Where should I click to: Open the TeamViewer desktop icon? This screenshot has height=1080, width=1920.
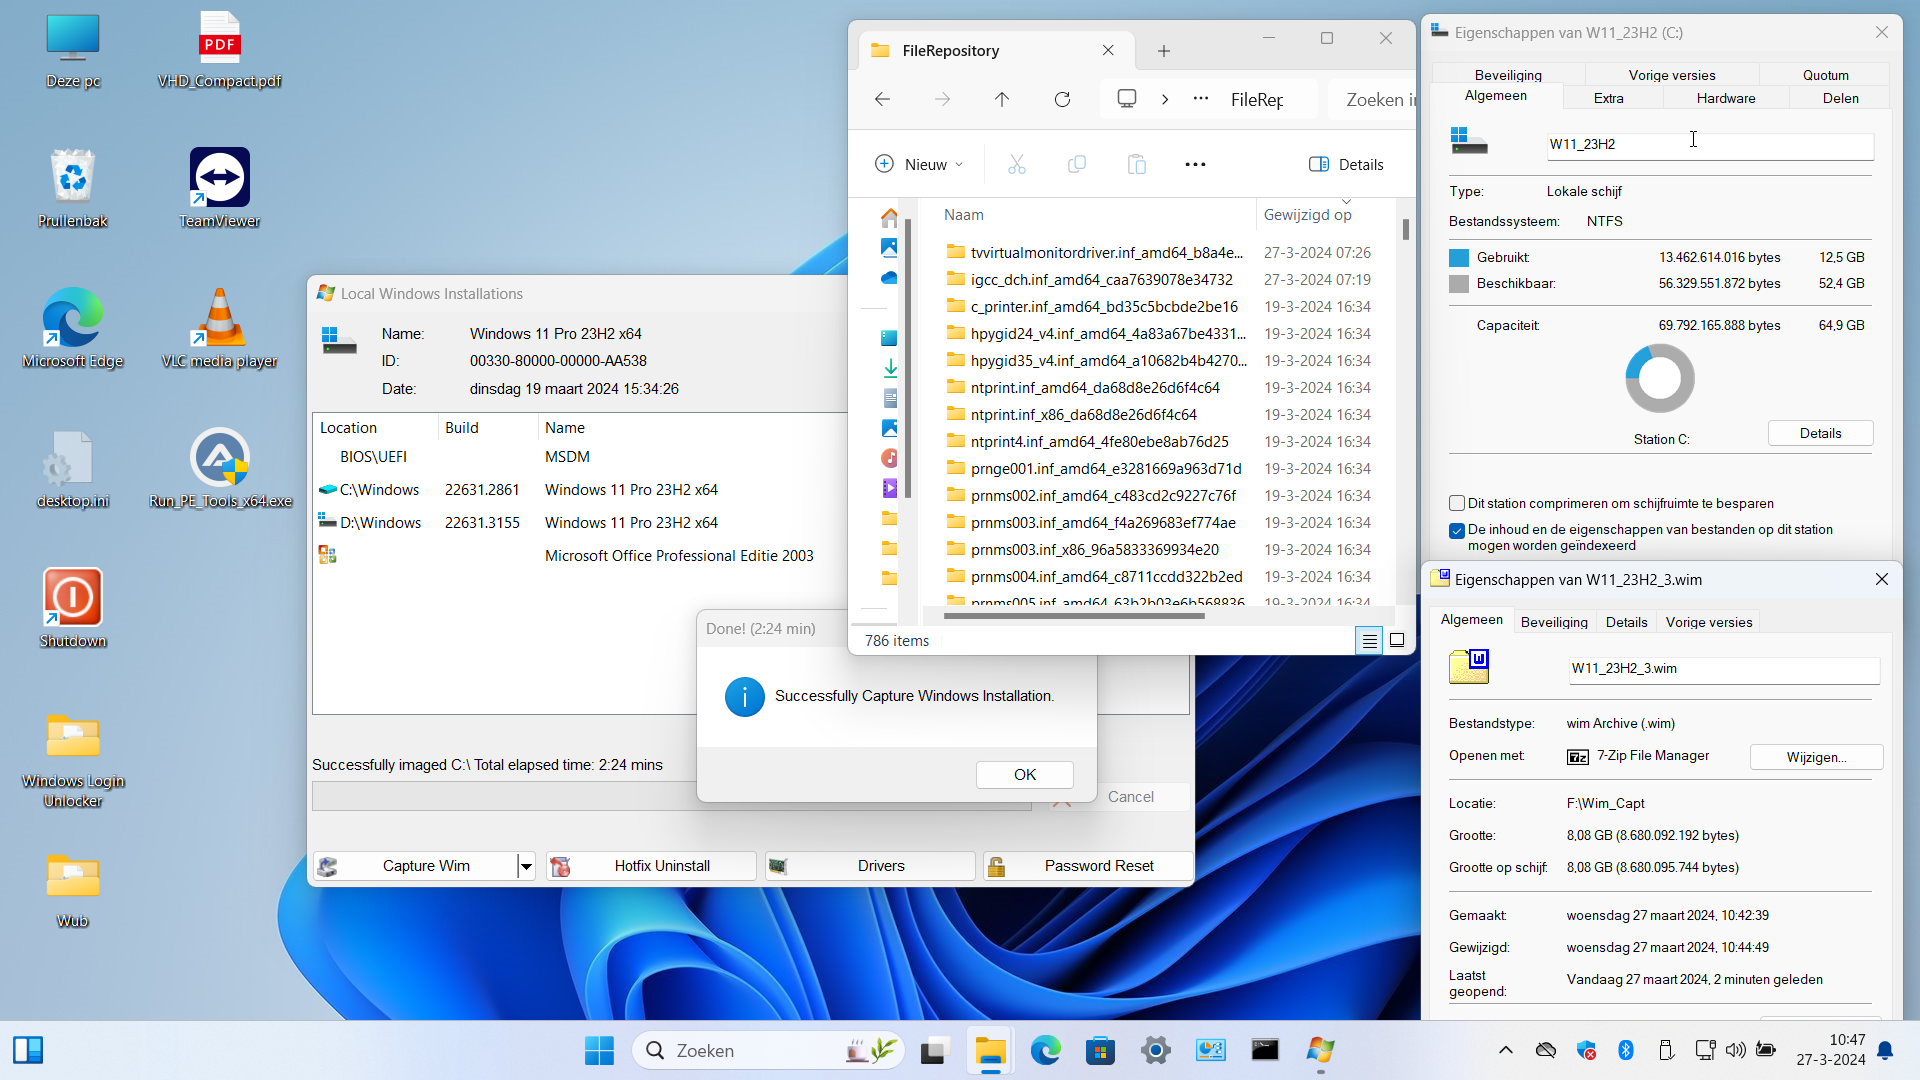pos(219,189)
